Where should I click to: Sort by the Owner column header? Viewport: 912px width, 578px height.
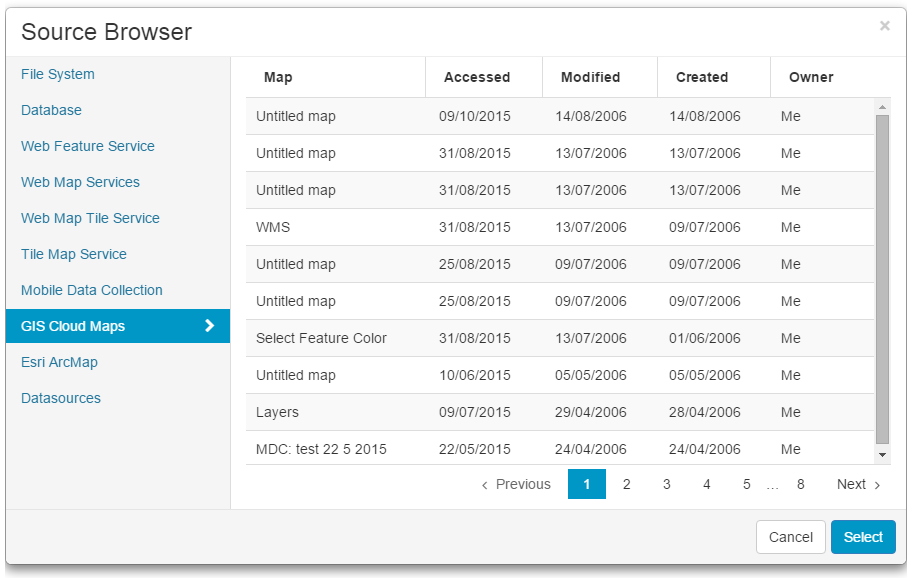[x=811, y=77]
